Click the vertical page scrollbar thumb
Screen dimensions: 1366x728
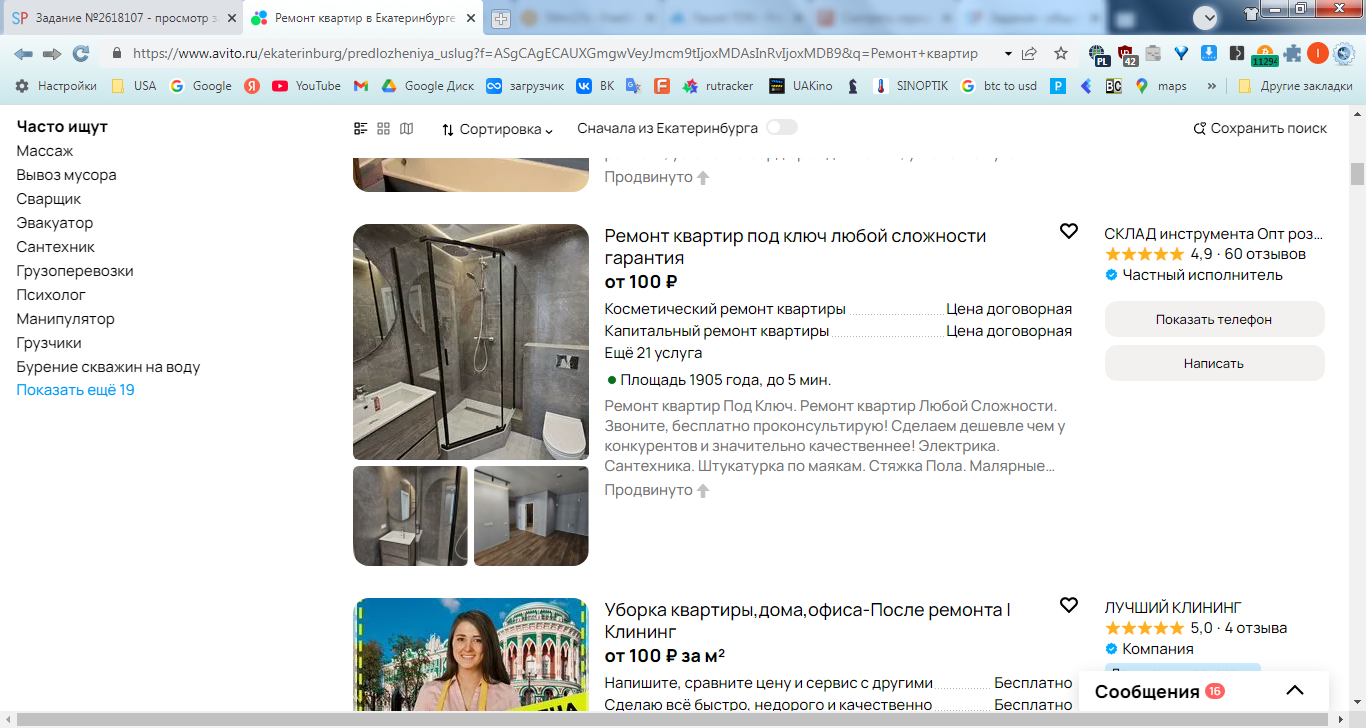coord(1357,174)
